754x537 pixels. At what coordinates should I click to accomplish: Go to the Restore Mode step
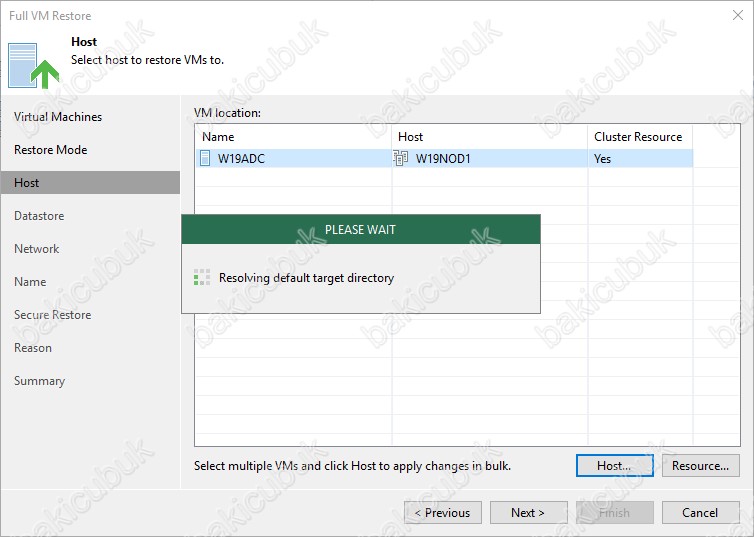coord(50,150)
